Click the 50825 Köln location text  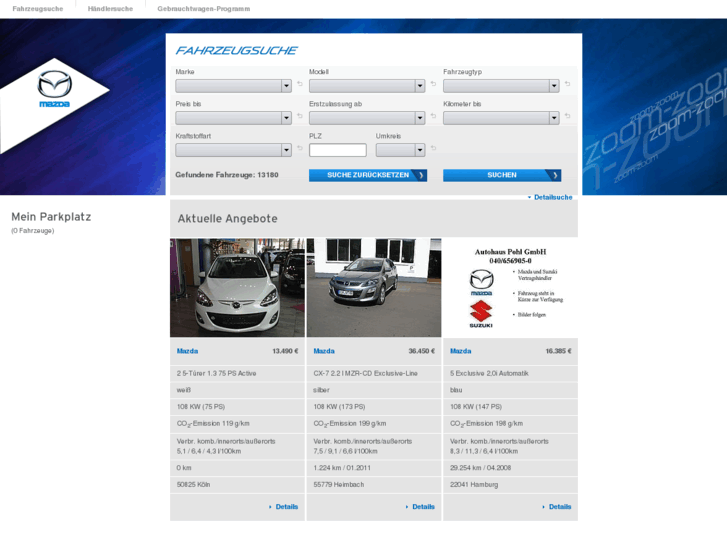coord(193,485)
